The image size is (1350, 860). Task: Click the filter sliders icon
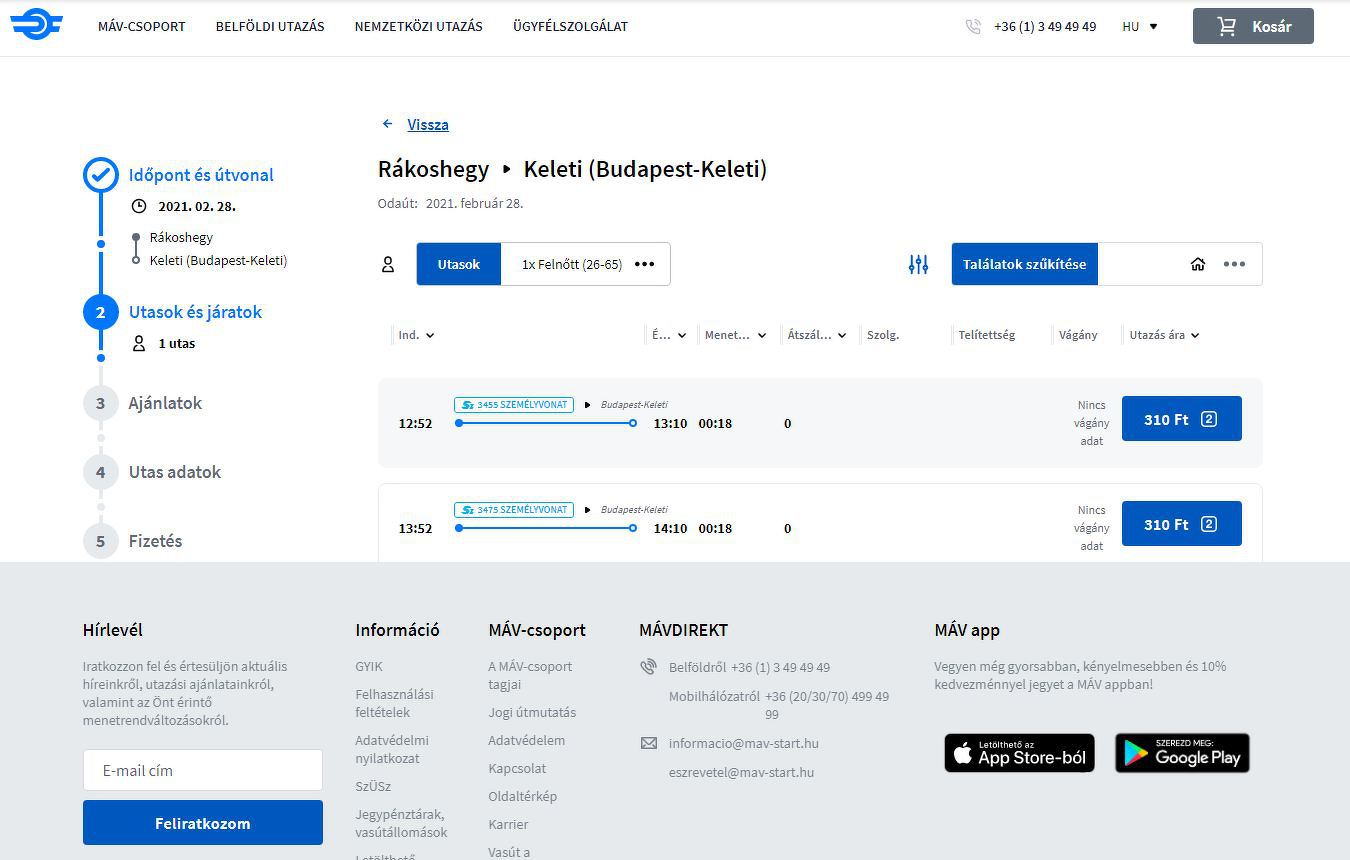[x=918, y=264]
